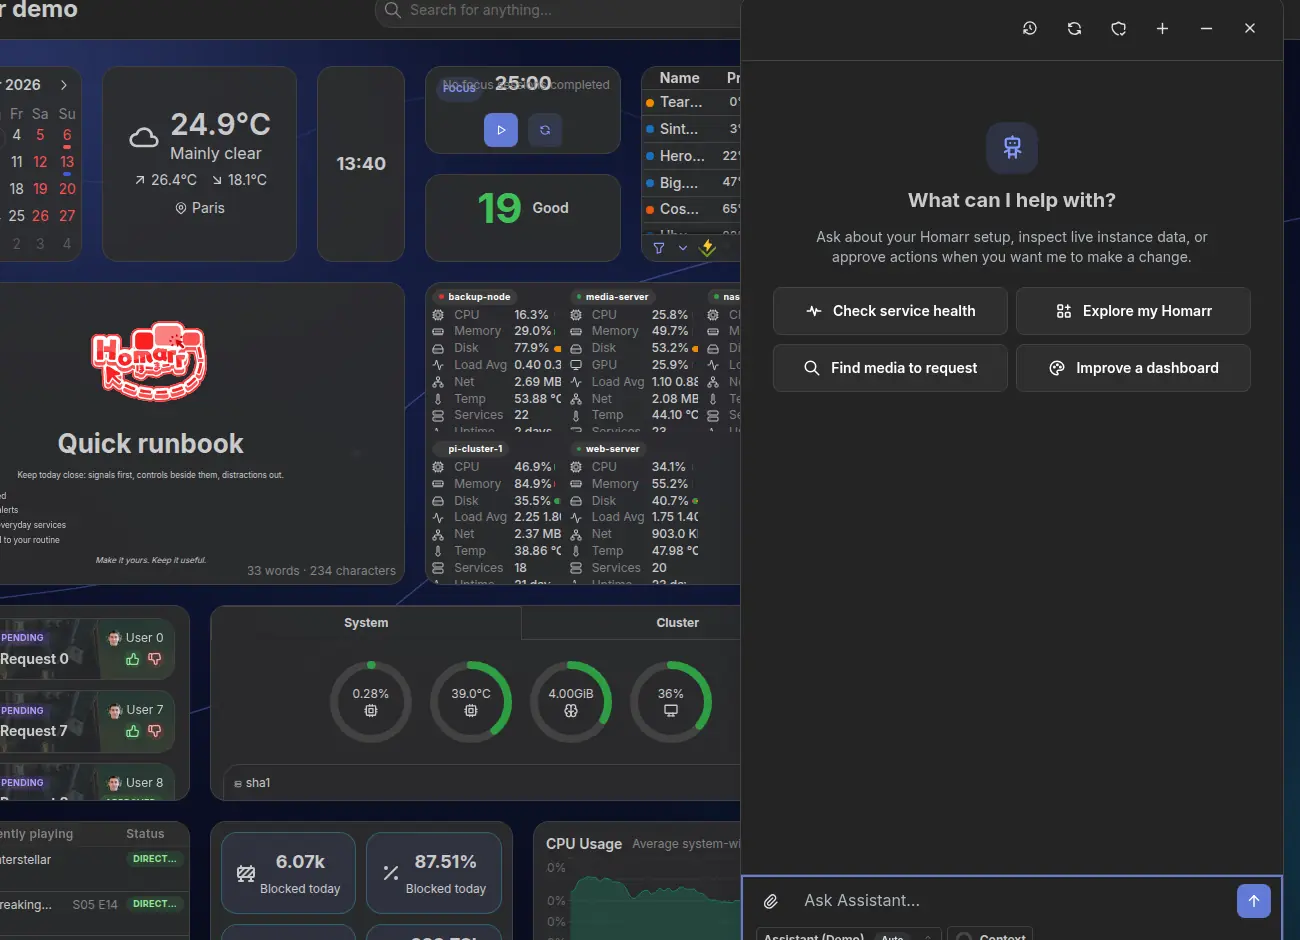Open the Assistant (Demo) model selector
Screen dimensions: 1300x940
coord(849,934)
